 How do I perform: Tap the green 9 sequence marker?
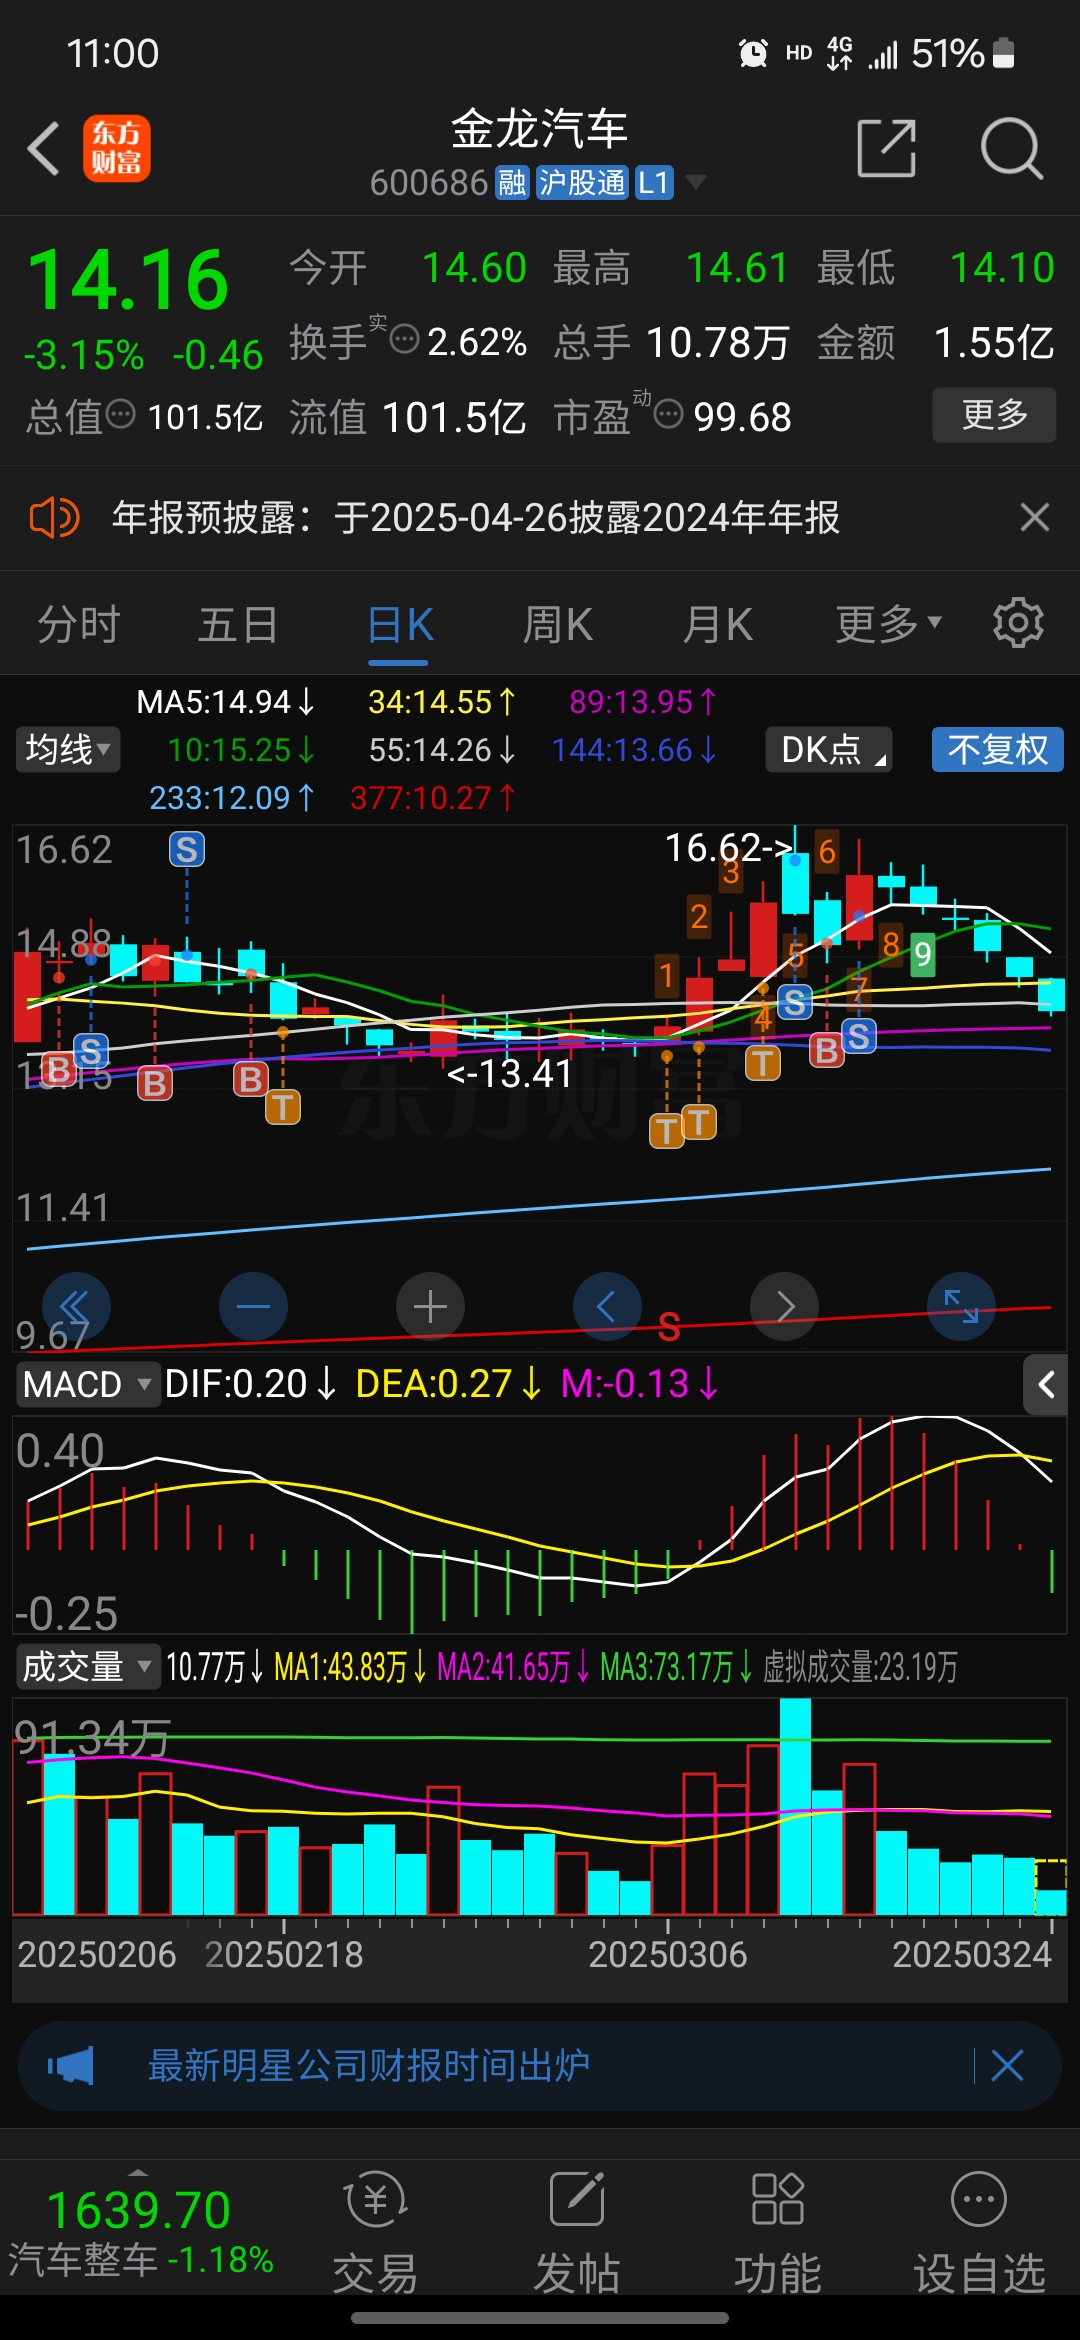click(922, 953)
